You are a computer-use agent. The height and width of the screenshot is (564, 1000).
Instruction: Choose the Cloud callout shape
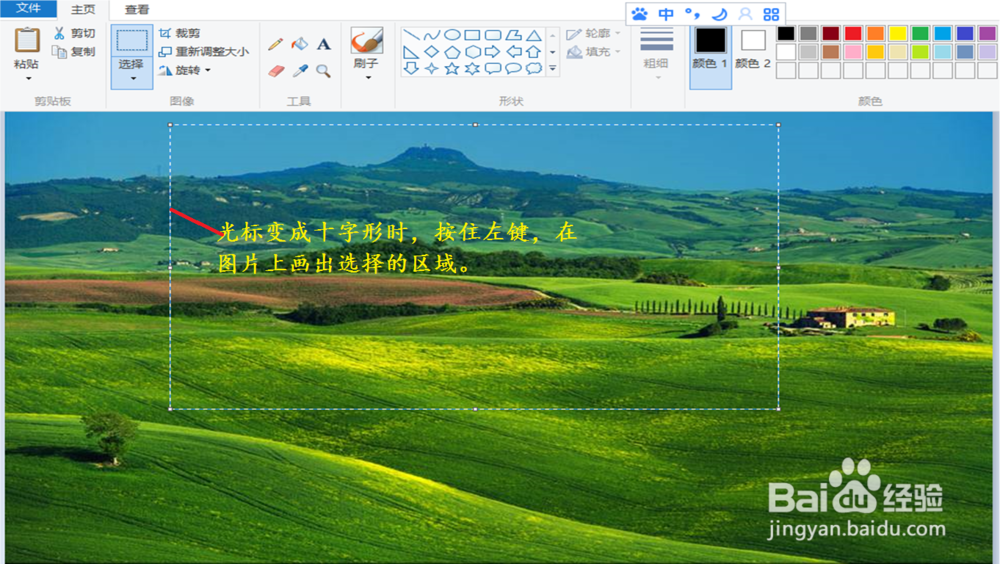[x=534, y=68]
